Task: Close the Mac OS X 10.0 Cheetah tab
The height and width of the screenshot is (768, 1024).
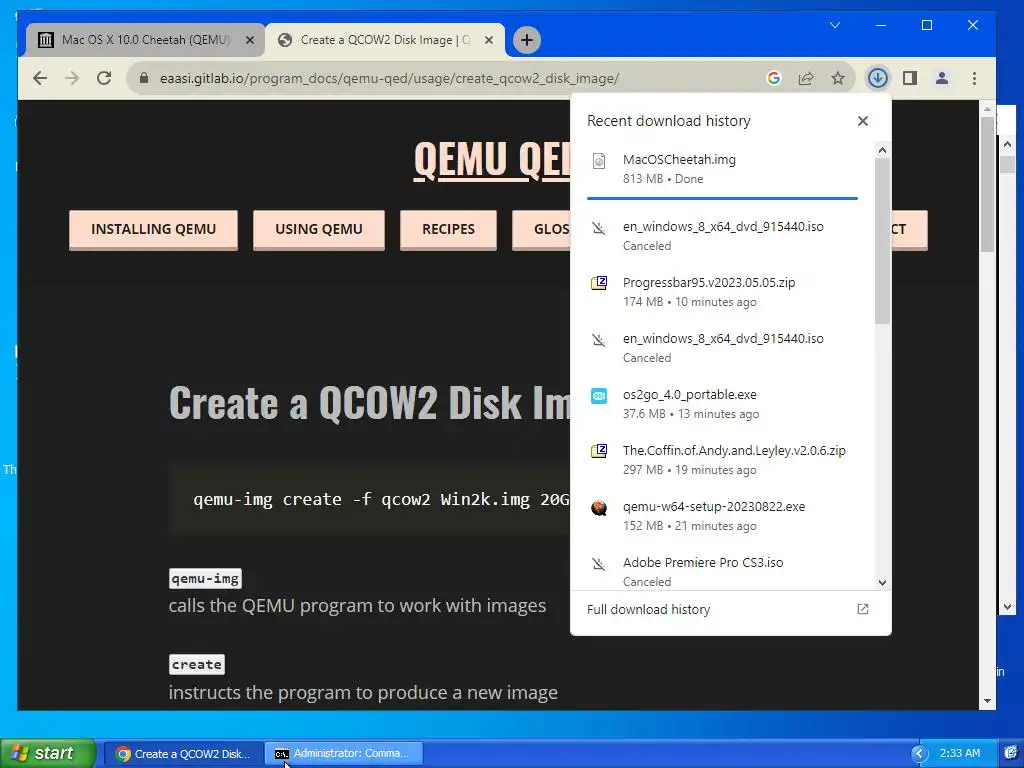Action: tap(249, 40)
